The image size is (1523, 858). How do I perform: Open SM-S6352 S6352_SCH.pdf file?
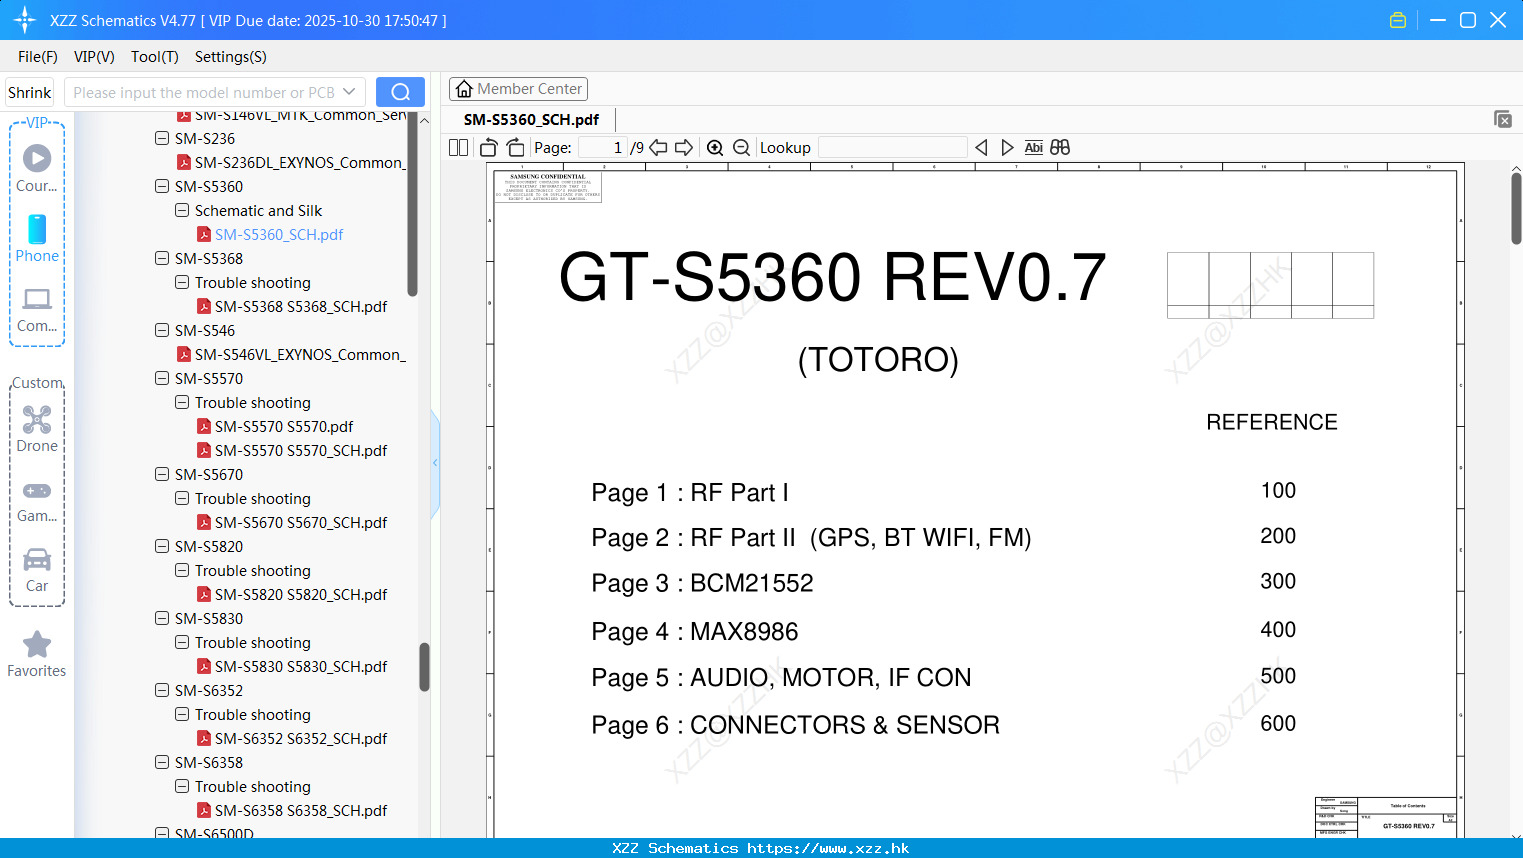[x=301, y=738]
